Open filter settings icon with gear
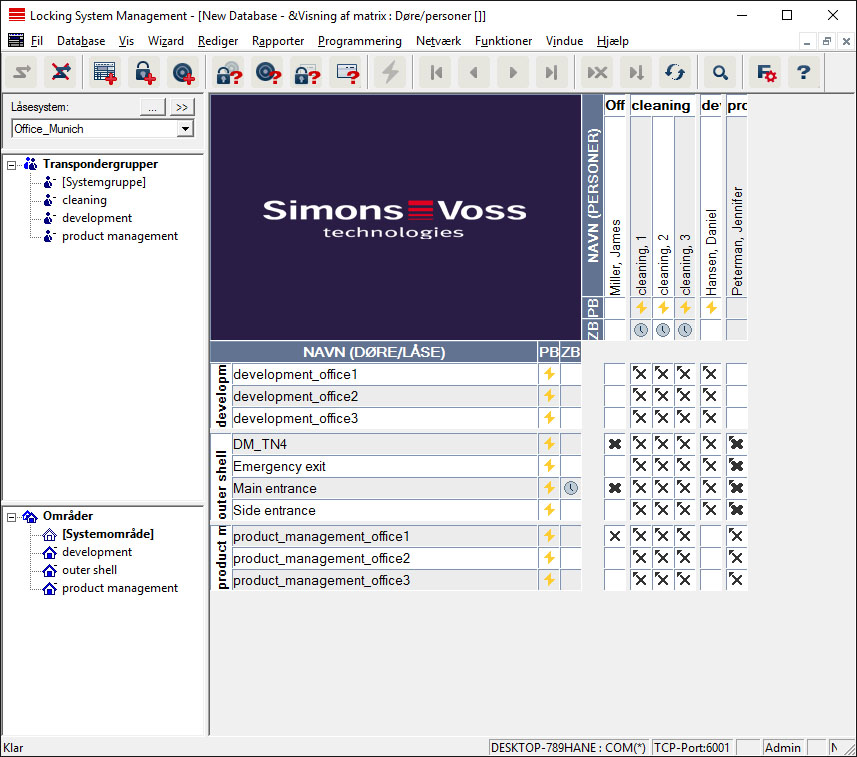 (x=766, y=72)
